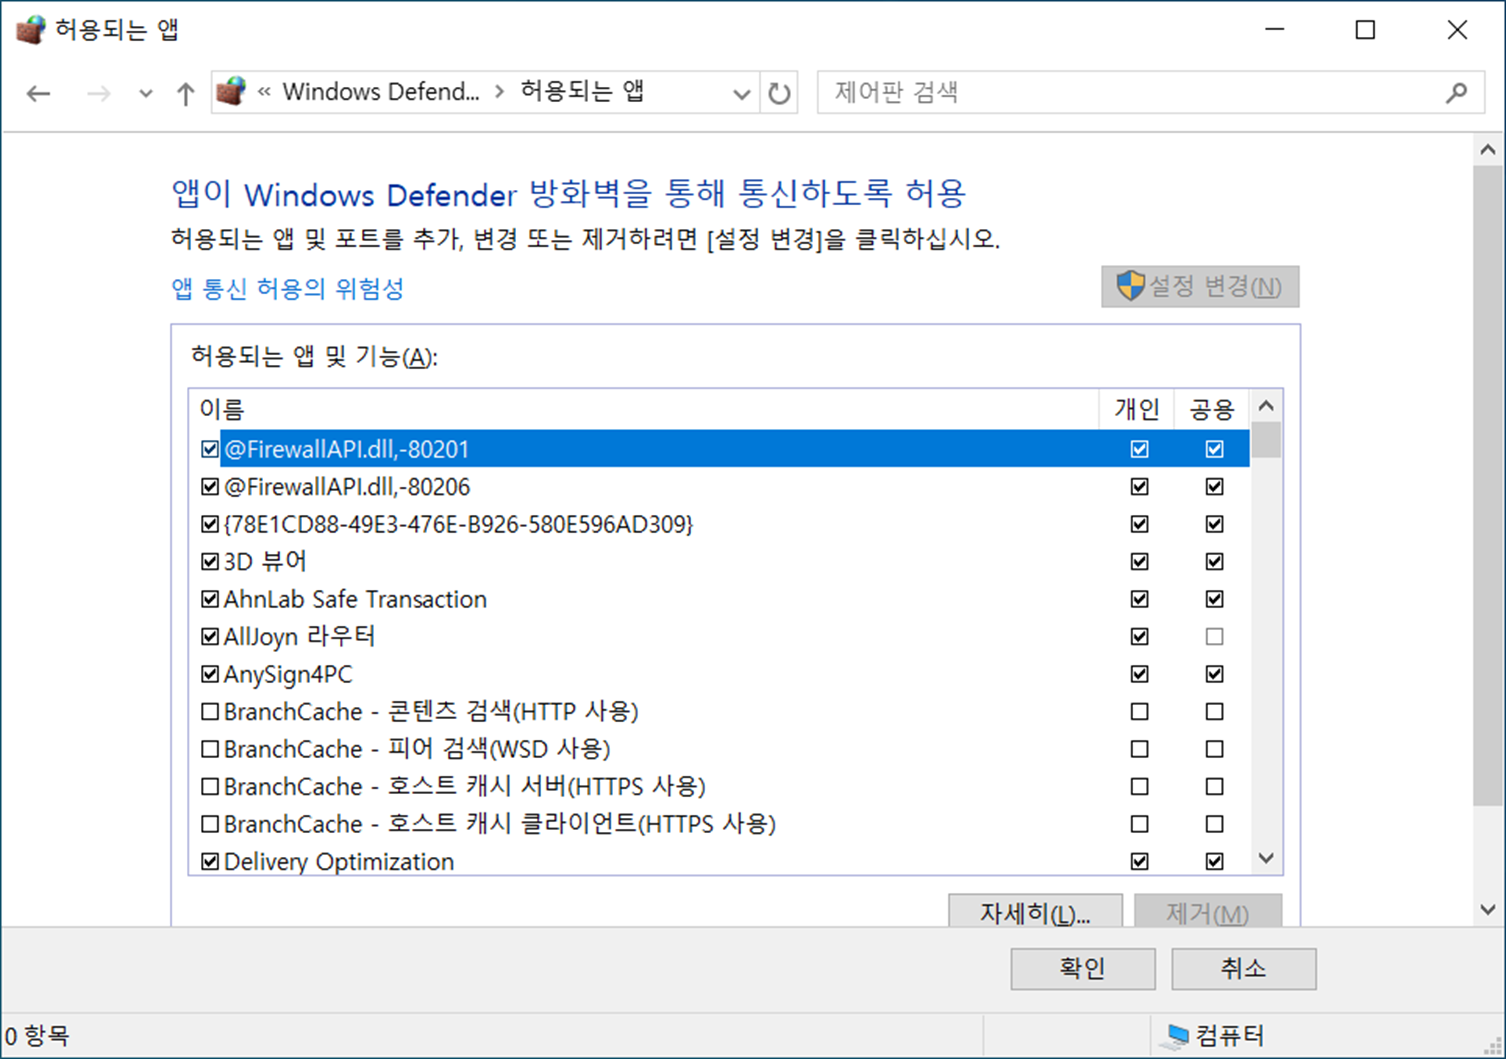Click the window scroll up arrow
Viewport: 1506px width, 1059px height.
click(x=1488, y=150)
